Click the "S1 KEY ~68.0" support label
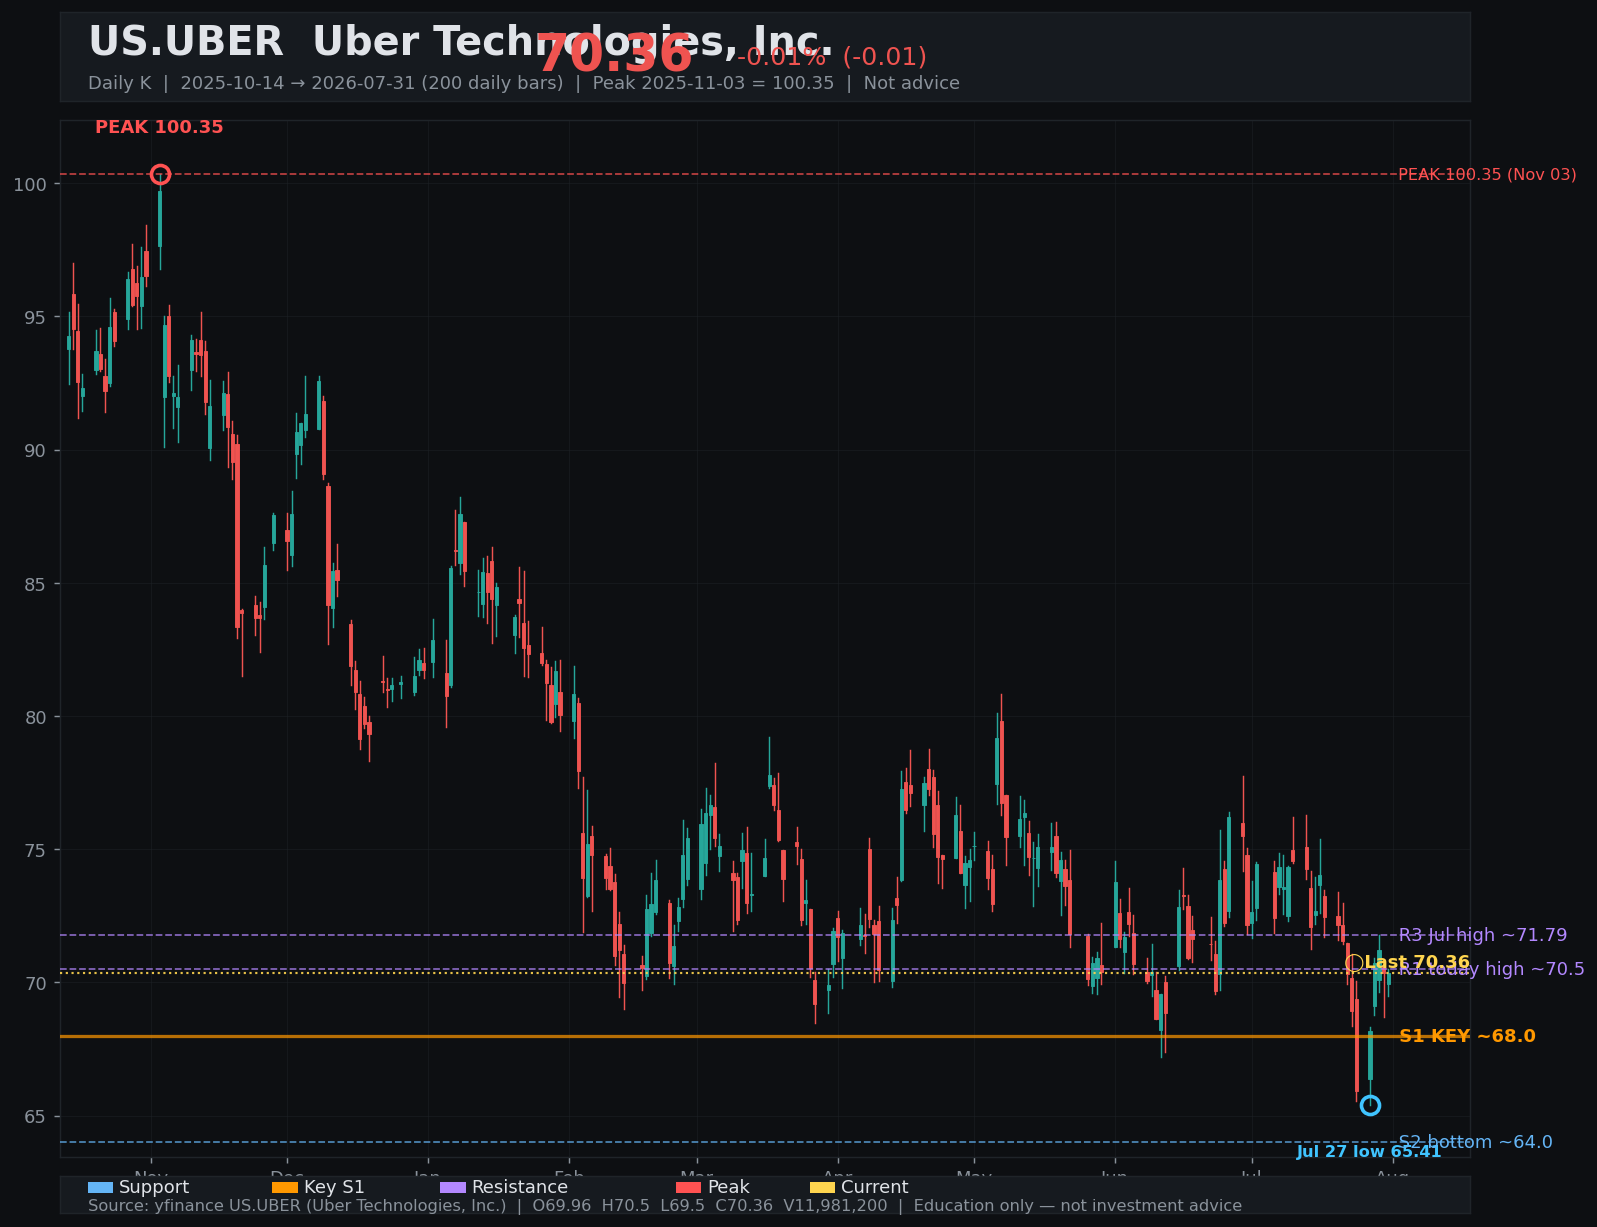1597x1227 pixels. click(1467, 1037)
